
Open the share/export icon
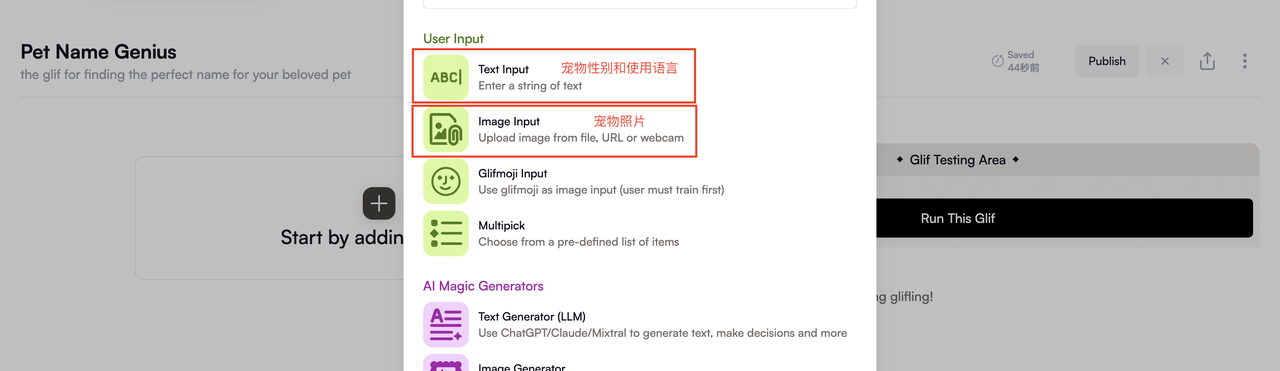point(1207,61)
